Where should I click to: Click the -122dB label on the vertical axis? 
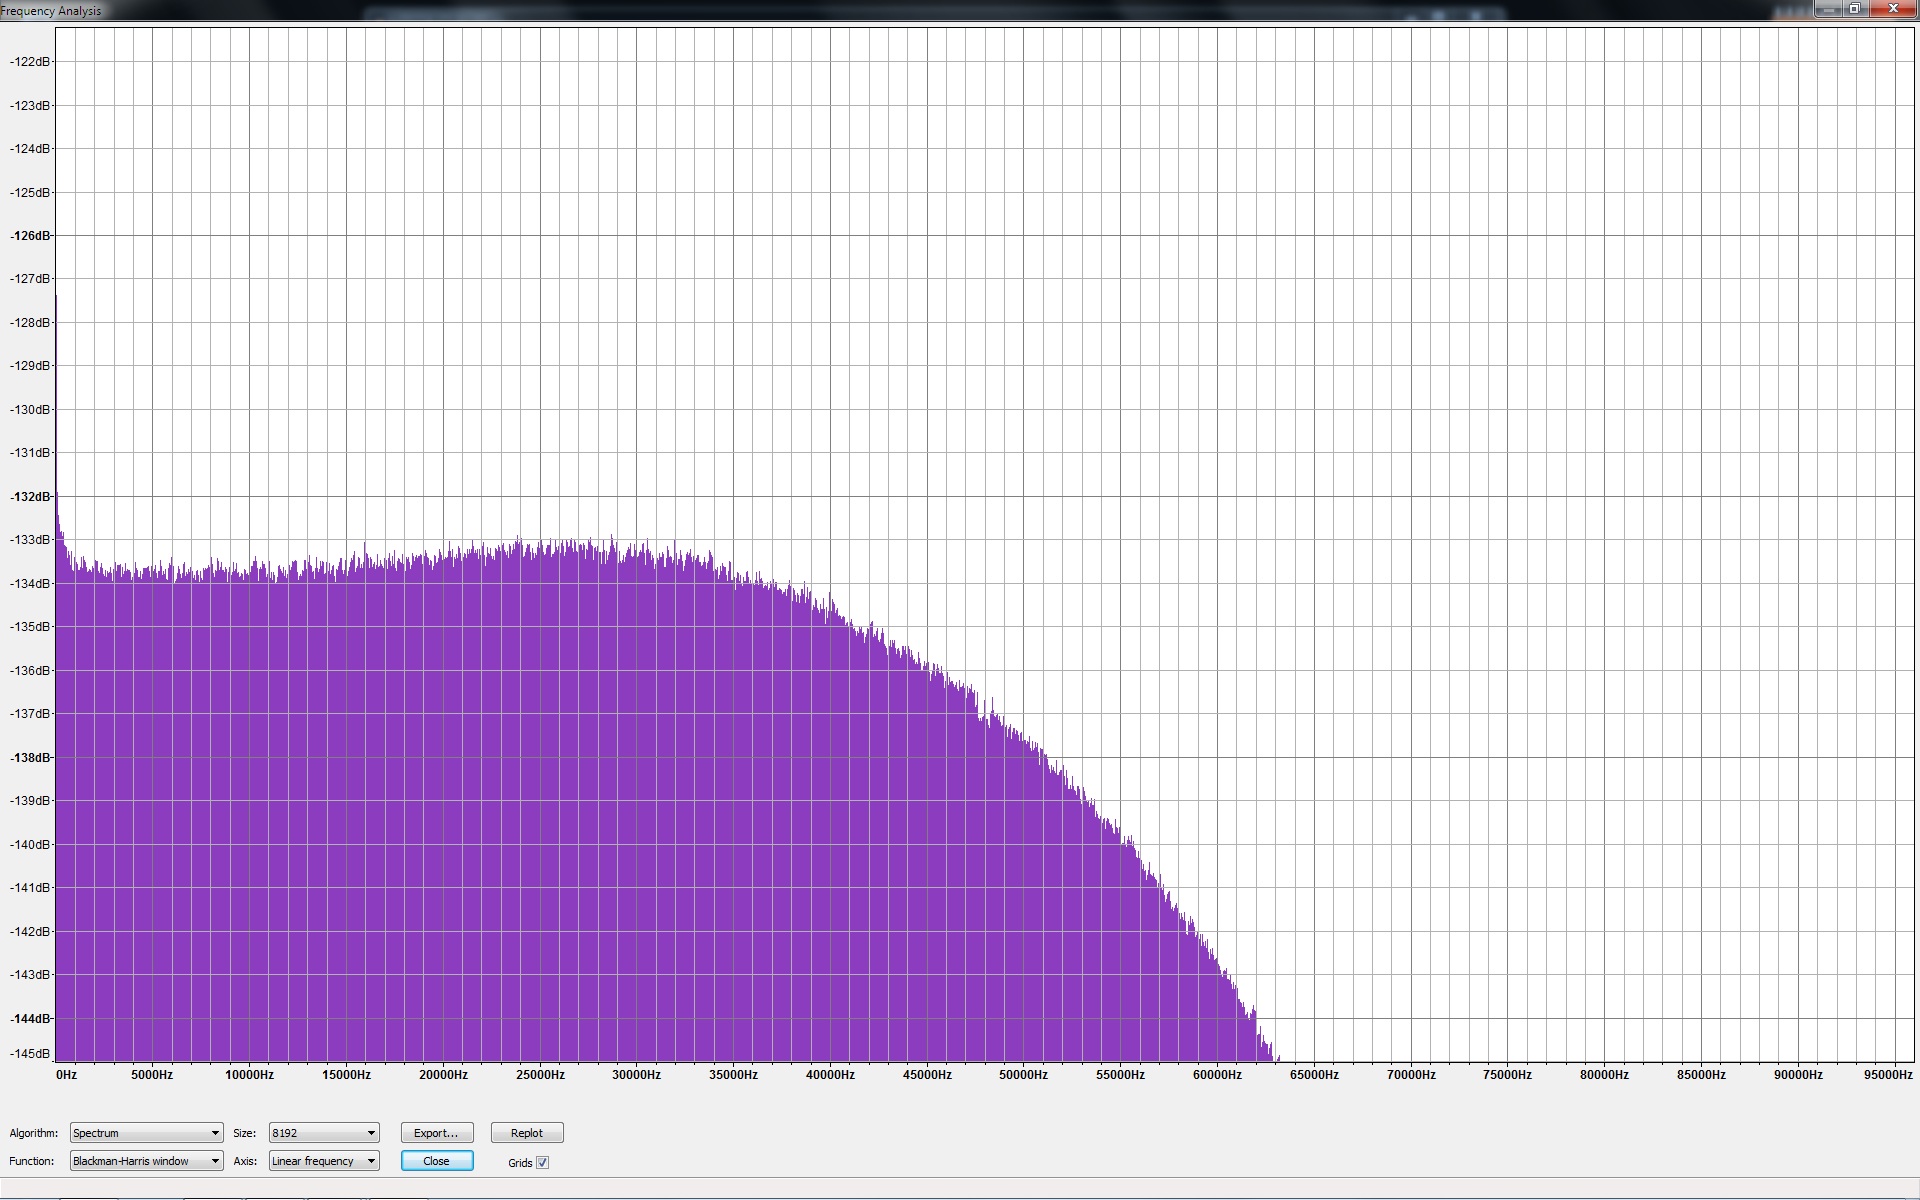point(29,62)
